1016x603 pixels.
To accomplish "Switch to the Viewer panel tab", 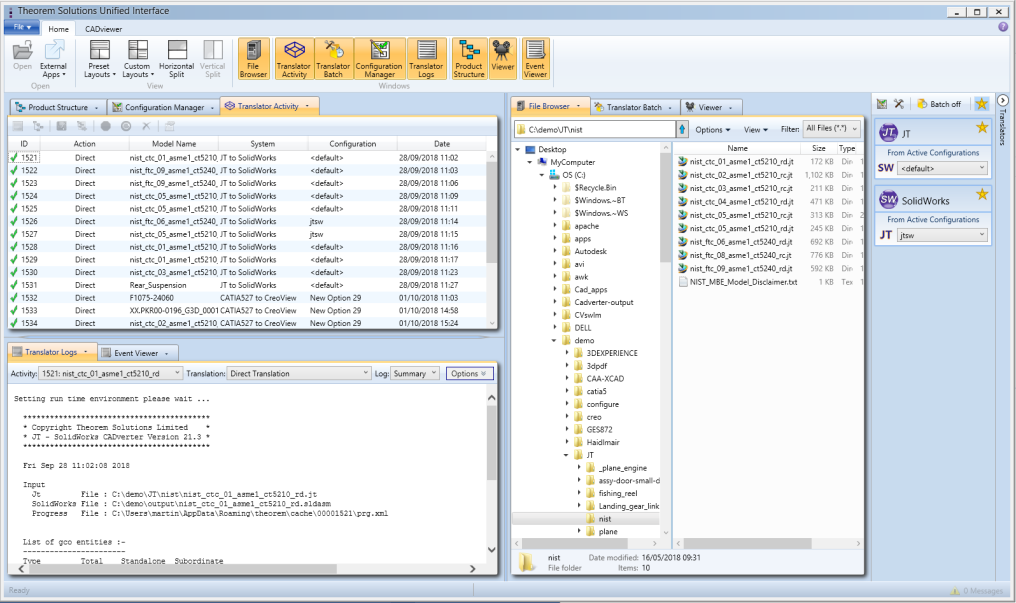I will point(710,108).
